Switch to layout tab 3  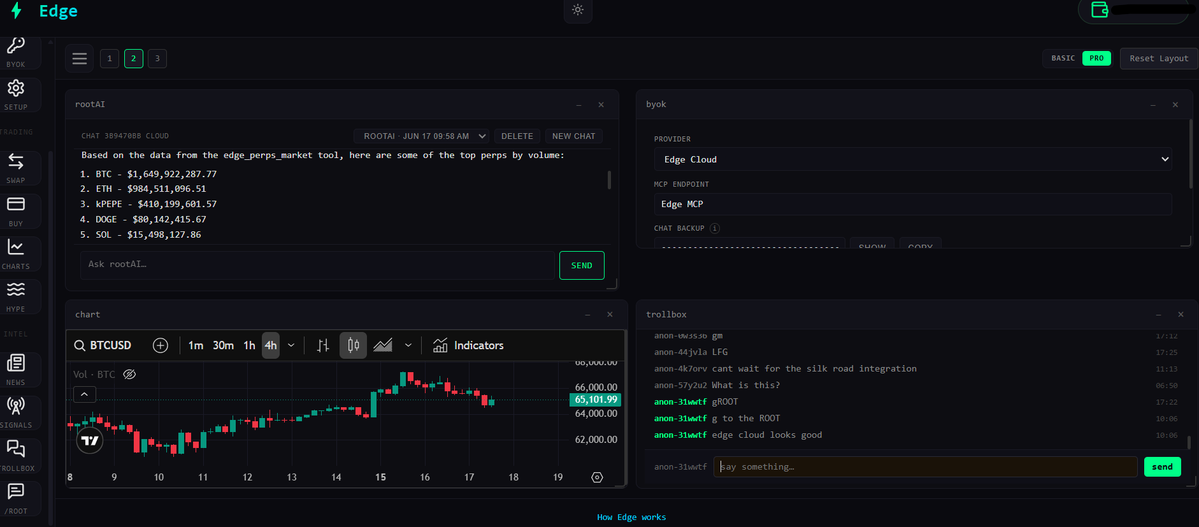158,58
